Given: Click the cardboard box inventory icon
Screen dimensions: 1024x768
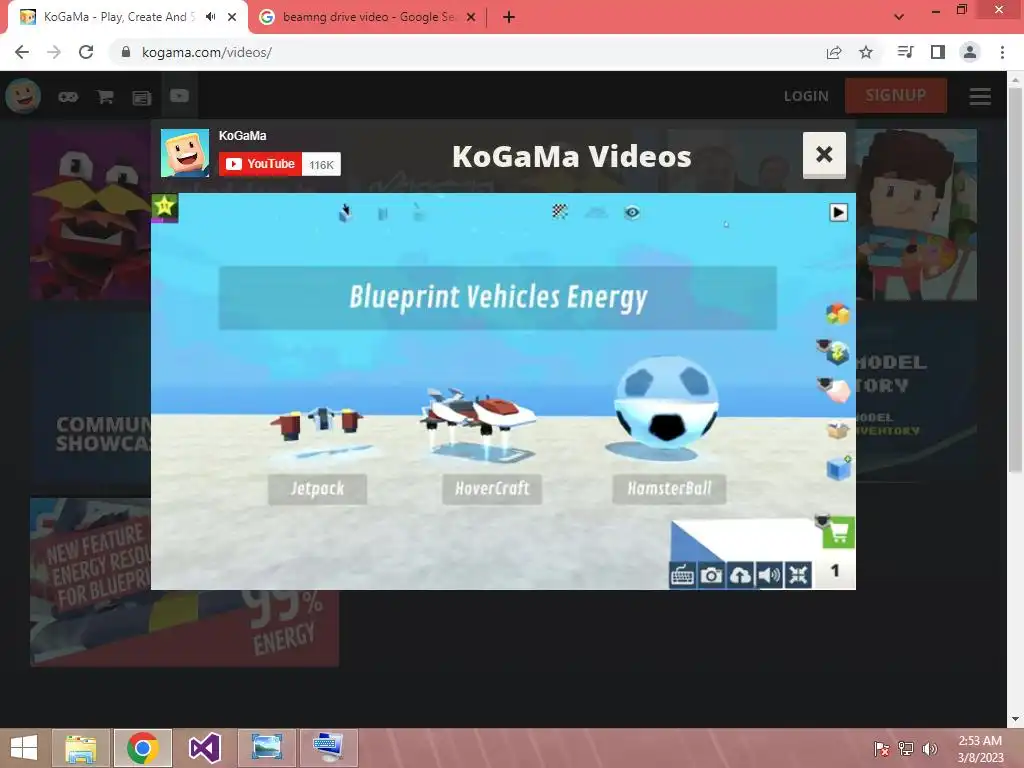Looking at the screenshot, I should [837, 430].
